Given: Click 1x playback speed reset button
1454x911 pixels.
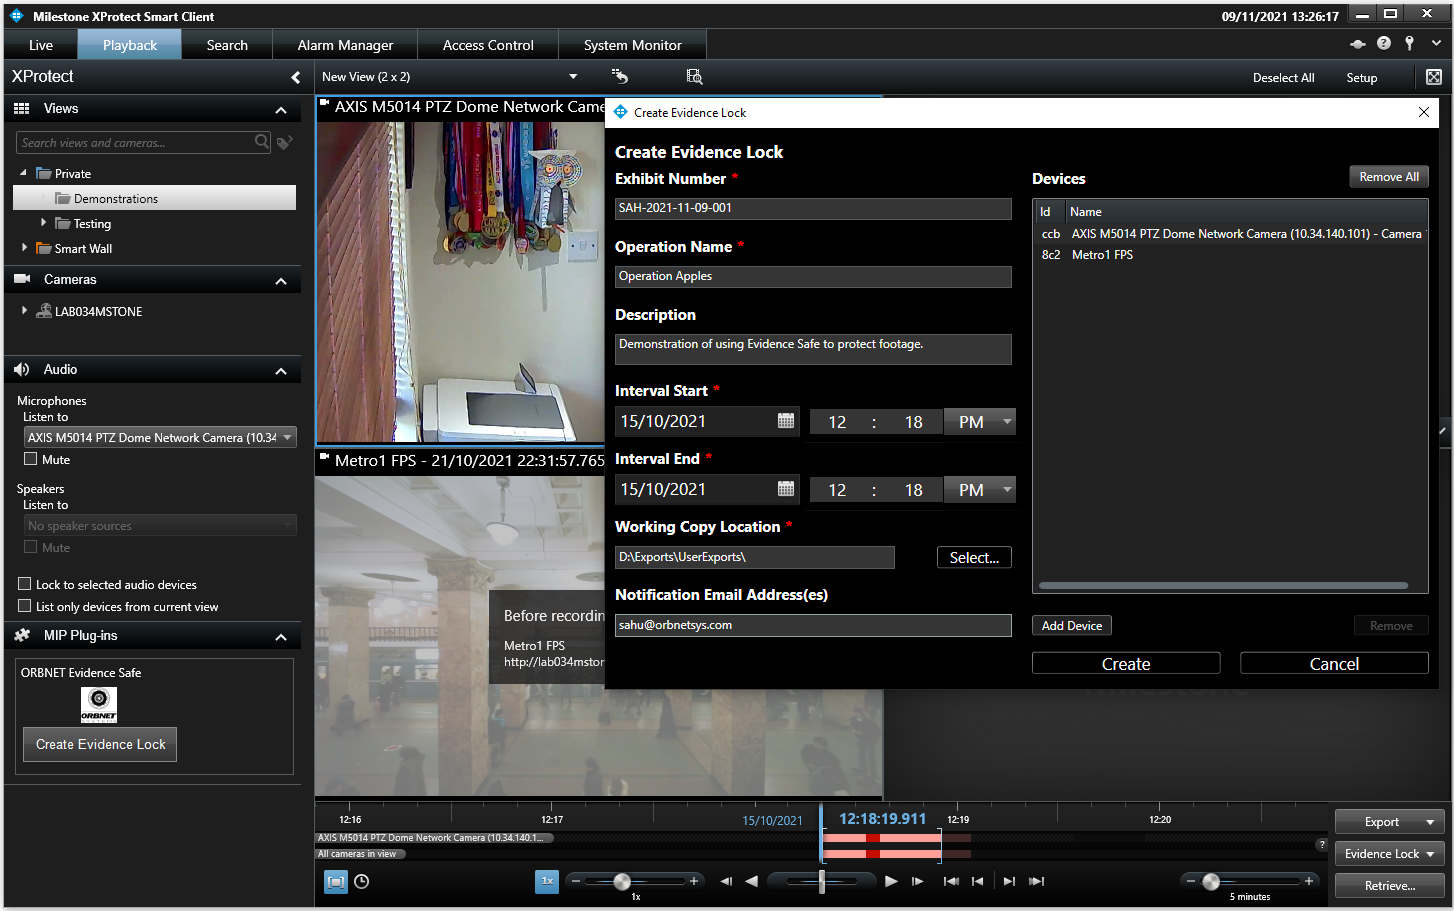Looking at the screenshot, I should point(547,881).
